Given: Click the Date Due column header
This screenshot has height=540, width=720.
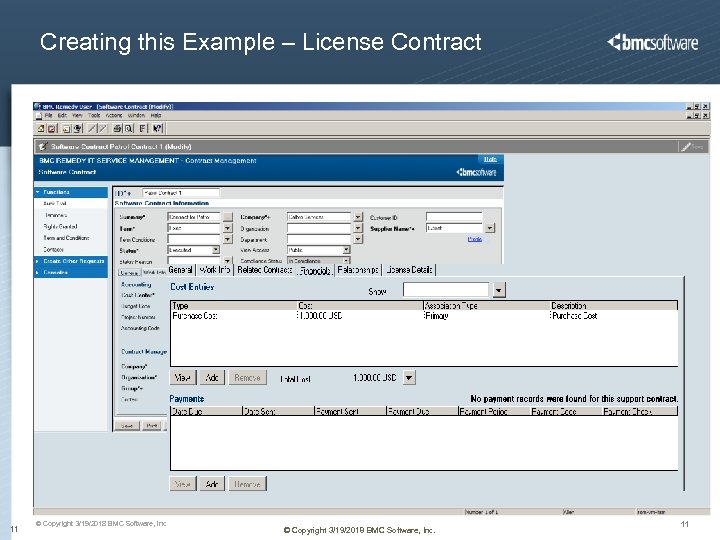Looking at the screenshot, I should 206,411.
